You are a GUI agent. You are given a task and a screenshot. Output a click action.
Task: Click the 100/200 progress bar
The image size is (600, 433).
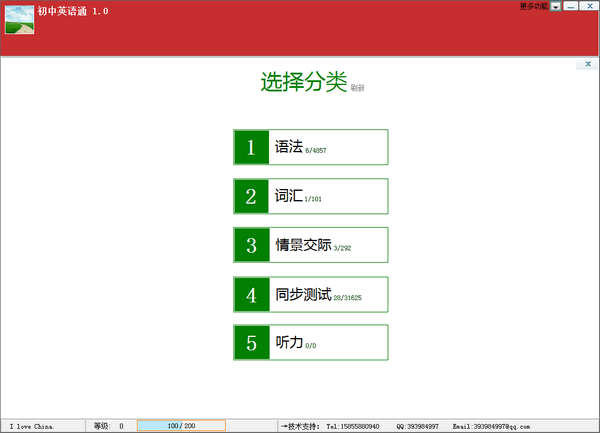coord(181,426)
